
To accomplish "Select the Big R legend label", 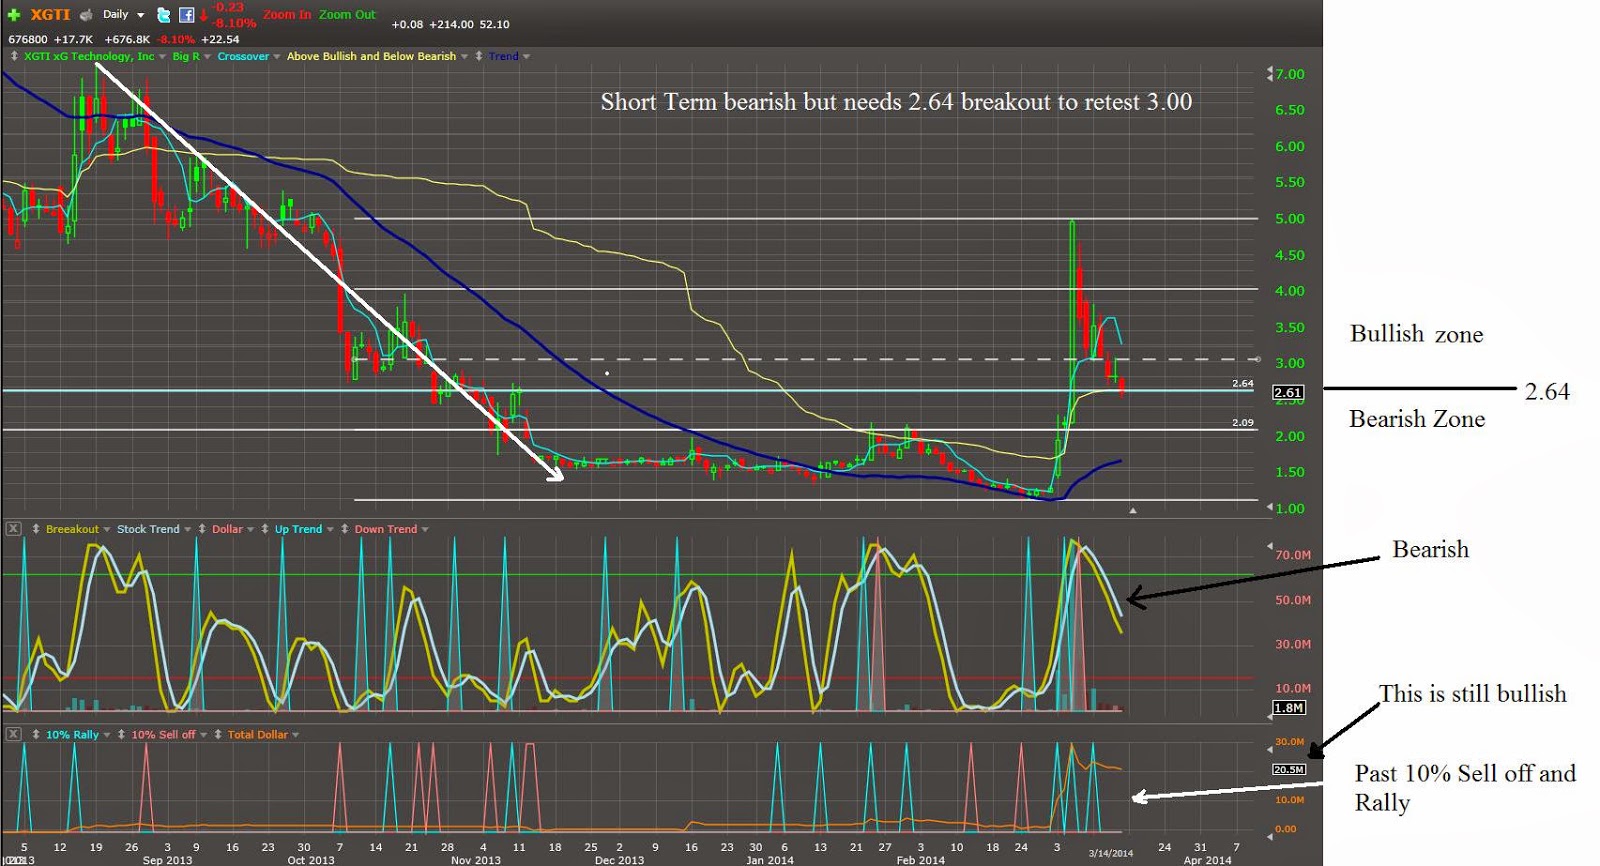I will 186,56.
